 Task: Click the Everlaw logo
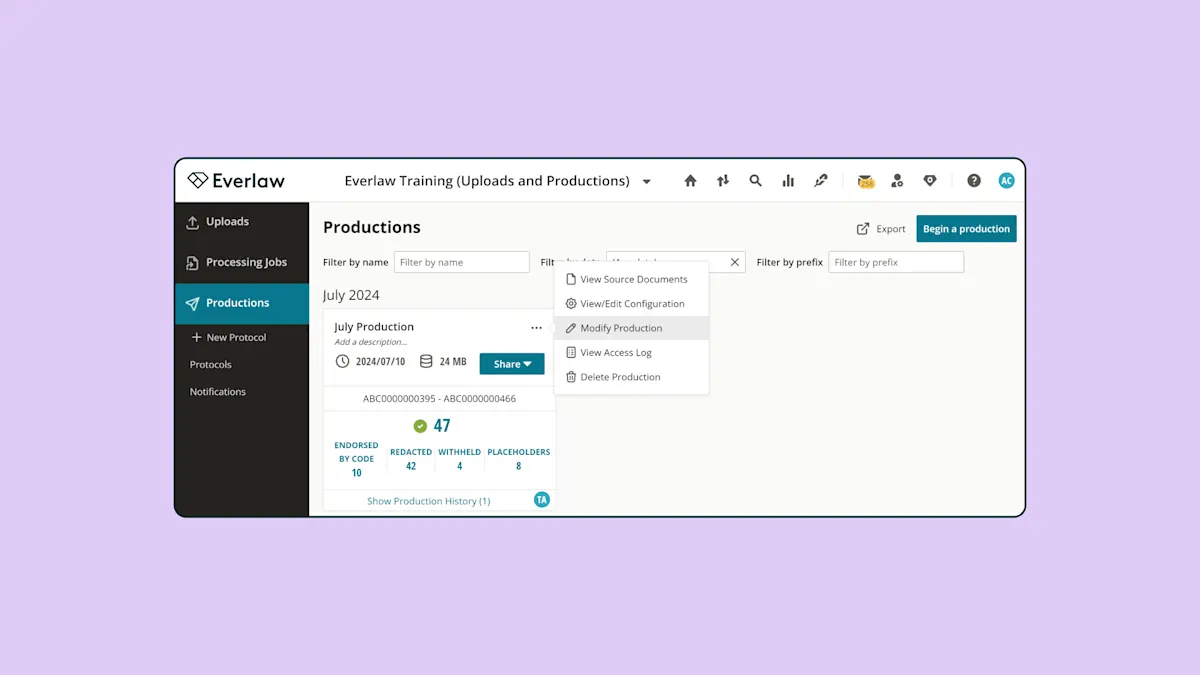236,181
